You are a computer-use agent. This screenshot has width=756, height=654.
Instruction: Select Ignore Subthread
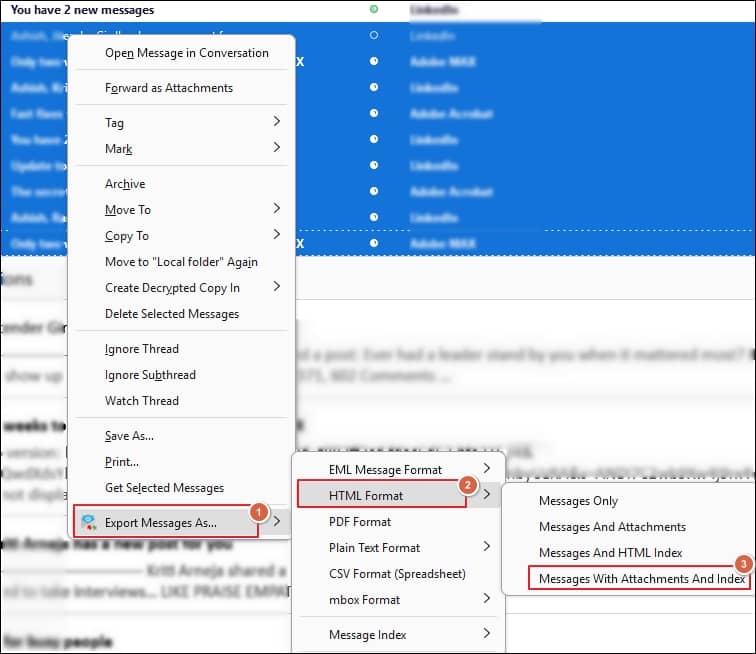150,375
